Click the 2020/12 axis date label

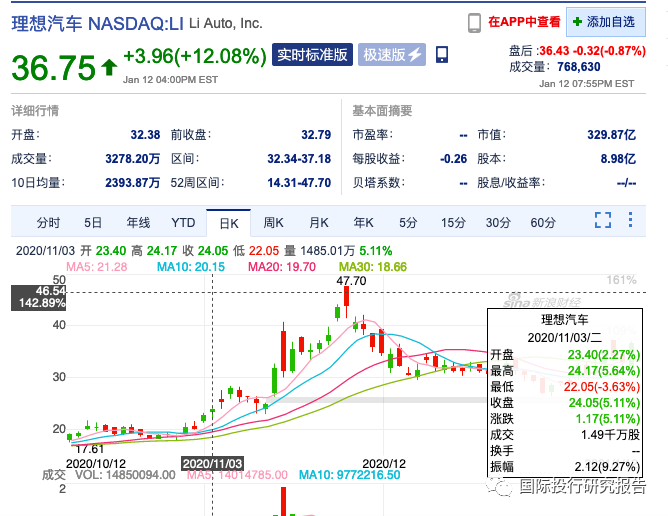point(384,464)
